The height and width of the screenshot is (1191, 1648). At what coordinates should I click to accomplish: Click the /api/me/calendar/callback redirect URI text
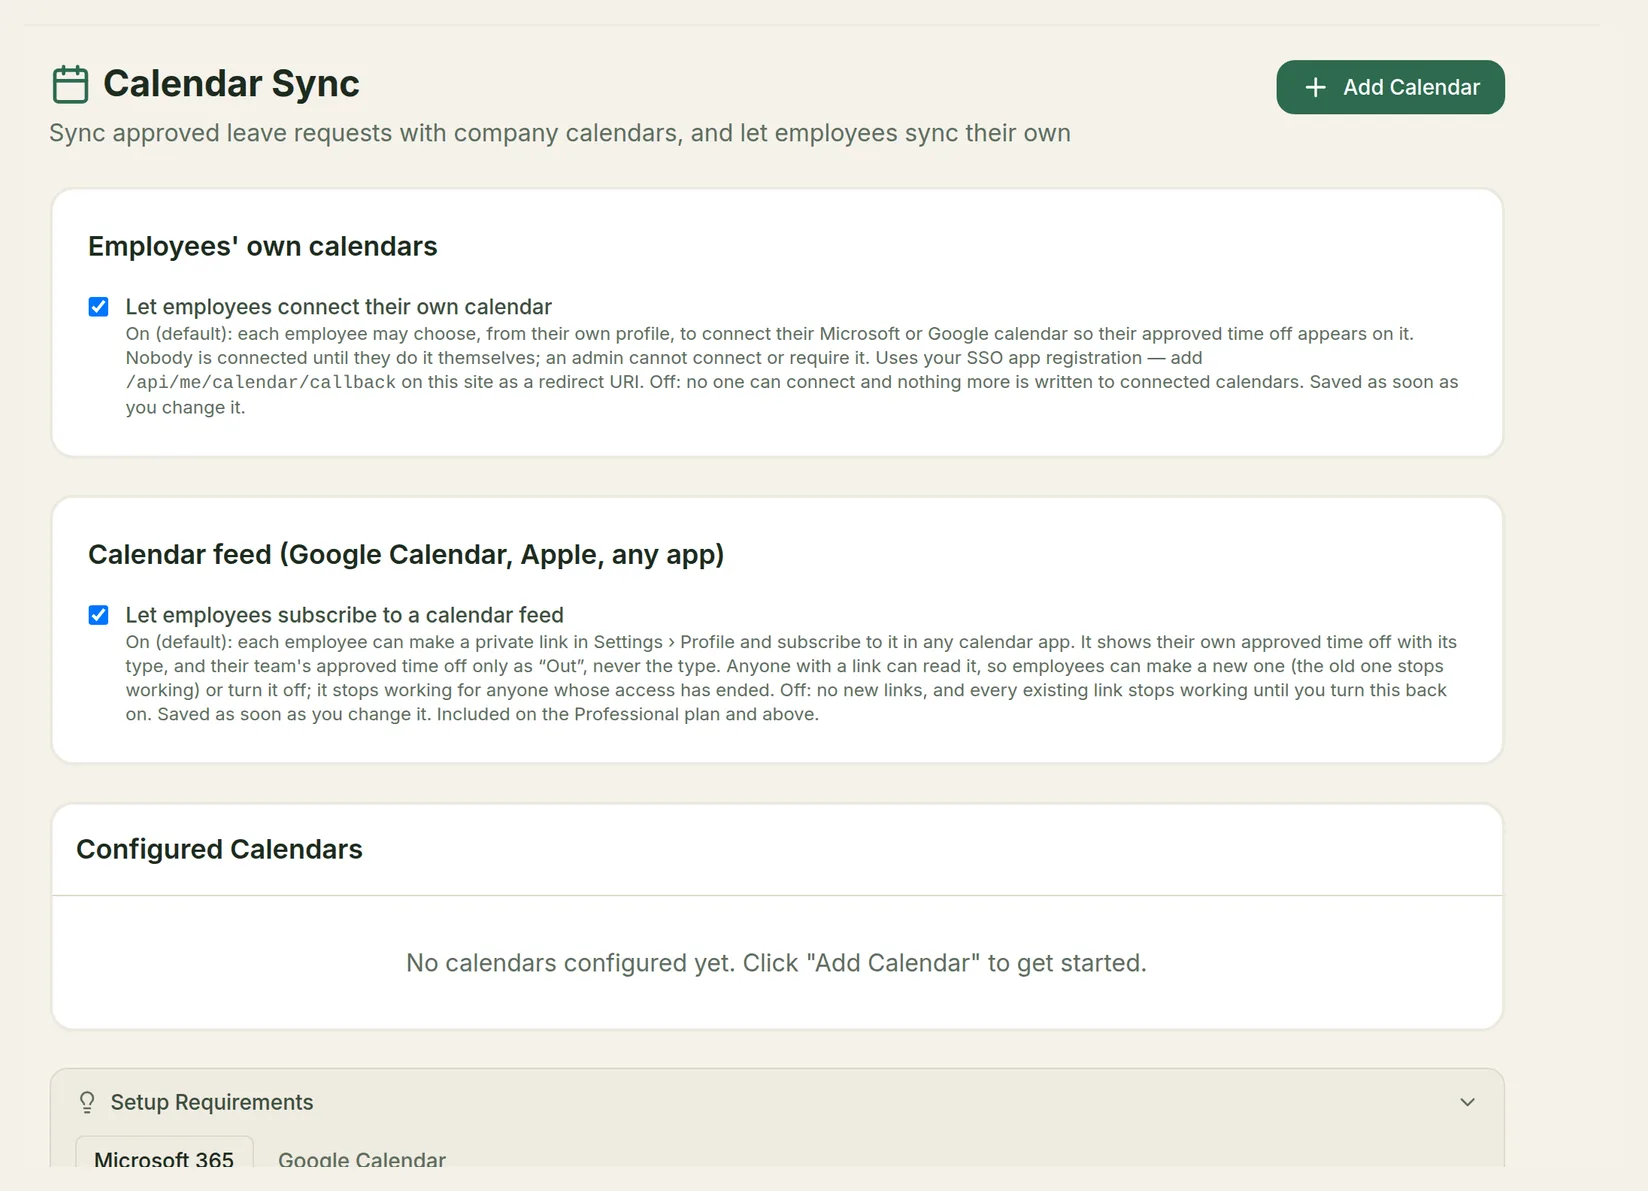[x=261, y=382]
